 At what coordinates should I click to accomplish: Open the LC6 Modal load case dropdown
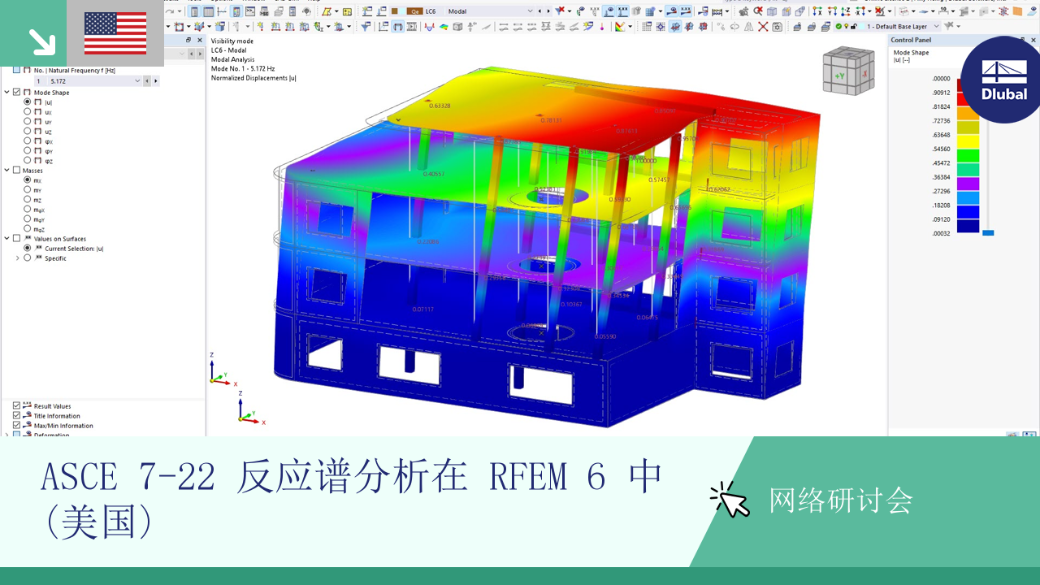(x=529, y=11)
